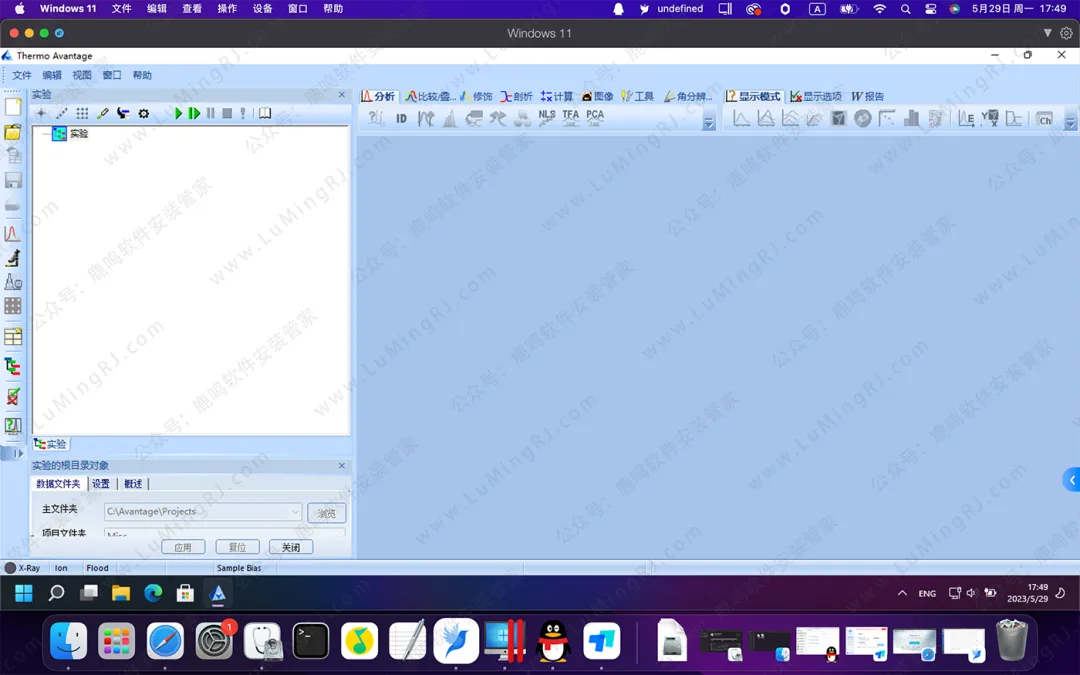Click the 浏览 browse button
The height and width of the screenshot is (675, 1080).
[326, 513]
